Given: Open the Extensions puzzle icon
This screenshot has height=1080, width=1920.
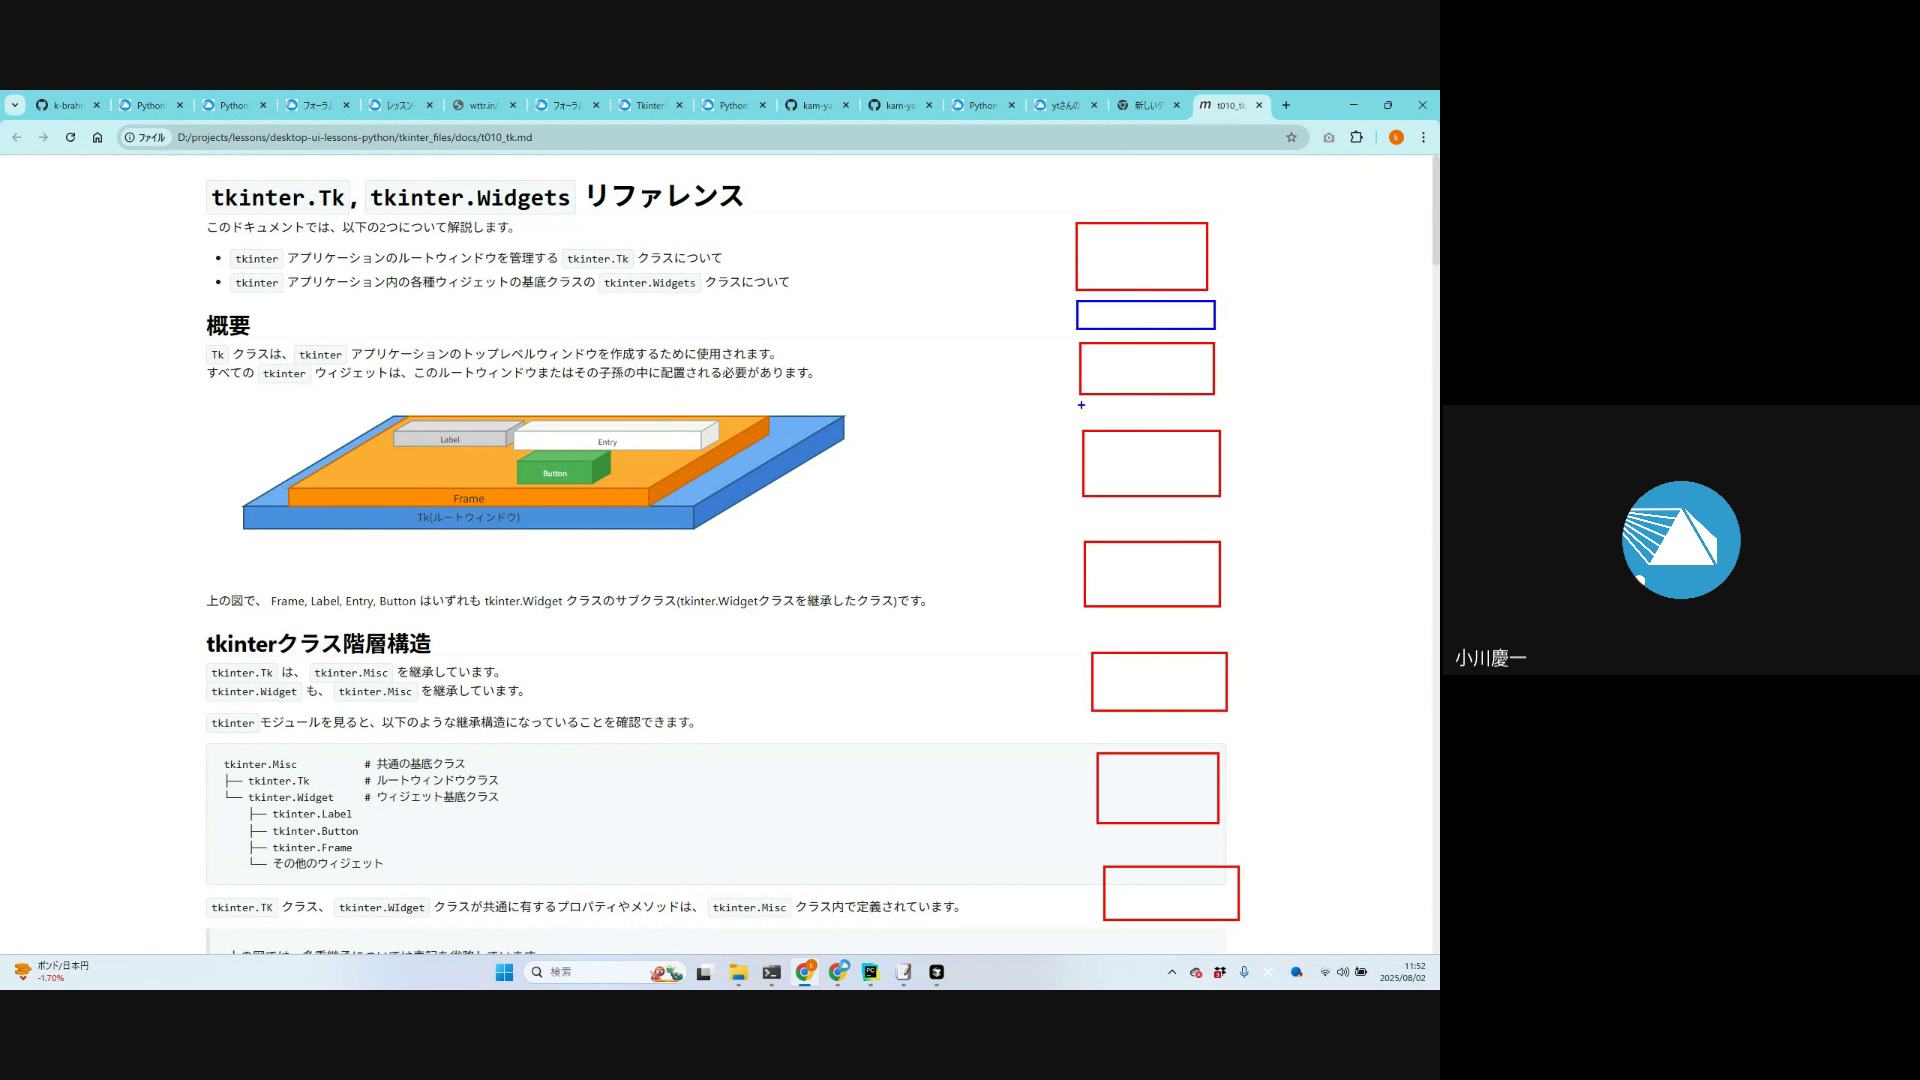Looking at the screenshot, I should [x=1356, y=138].
